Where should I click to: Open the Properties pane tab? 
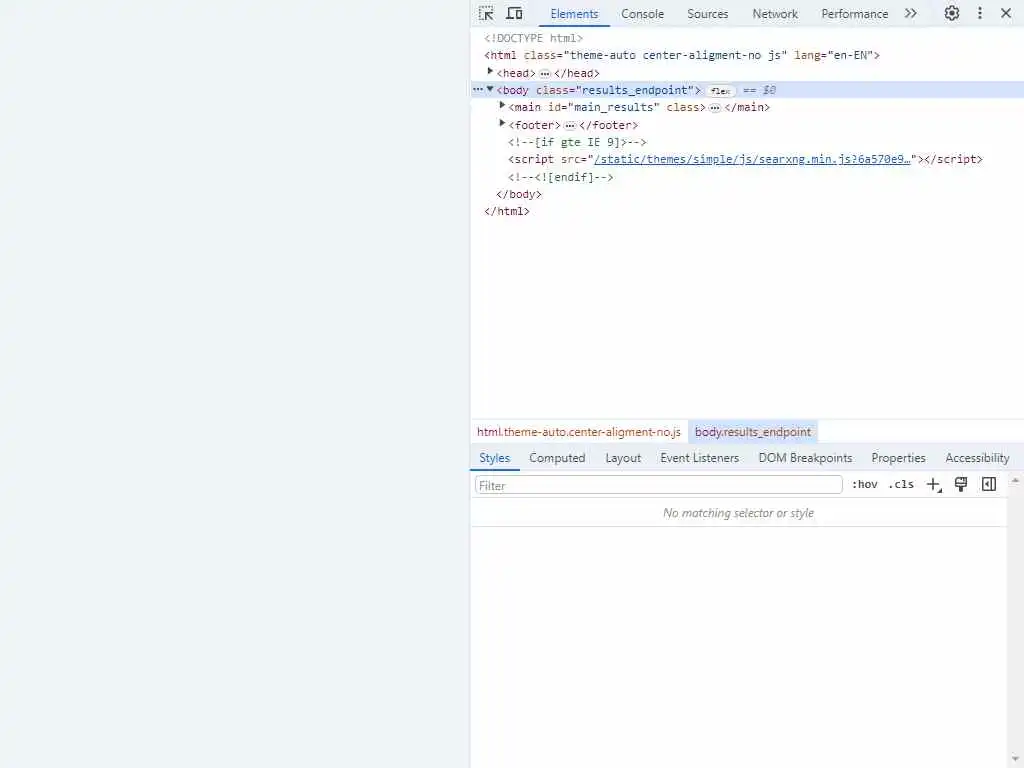pyautogui.click(x=898, y=458)
